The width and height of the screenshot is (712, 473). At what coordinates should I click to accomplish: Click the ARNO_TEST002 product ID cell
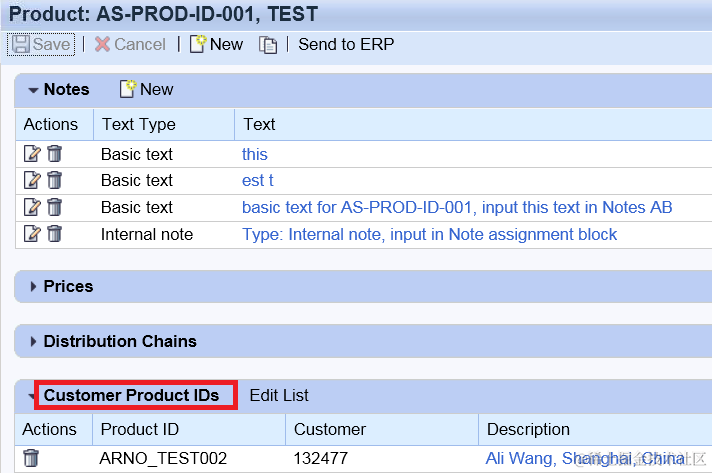163,458
